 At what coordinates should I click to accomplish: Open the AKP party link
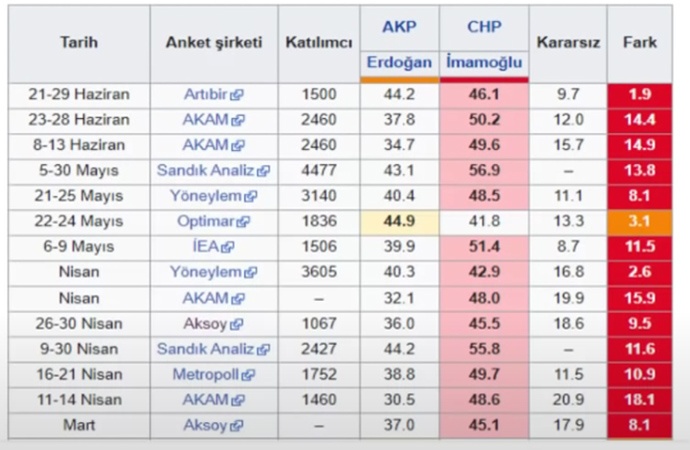point(399,26)
